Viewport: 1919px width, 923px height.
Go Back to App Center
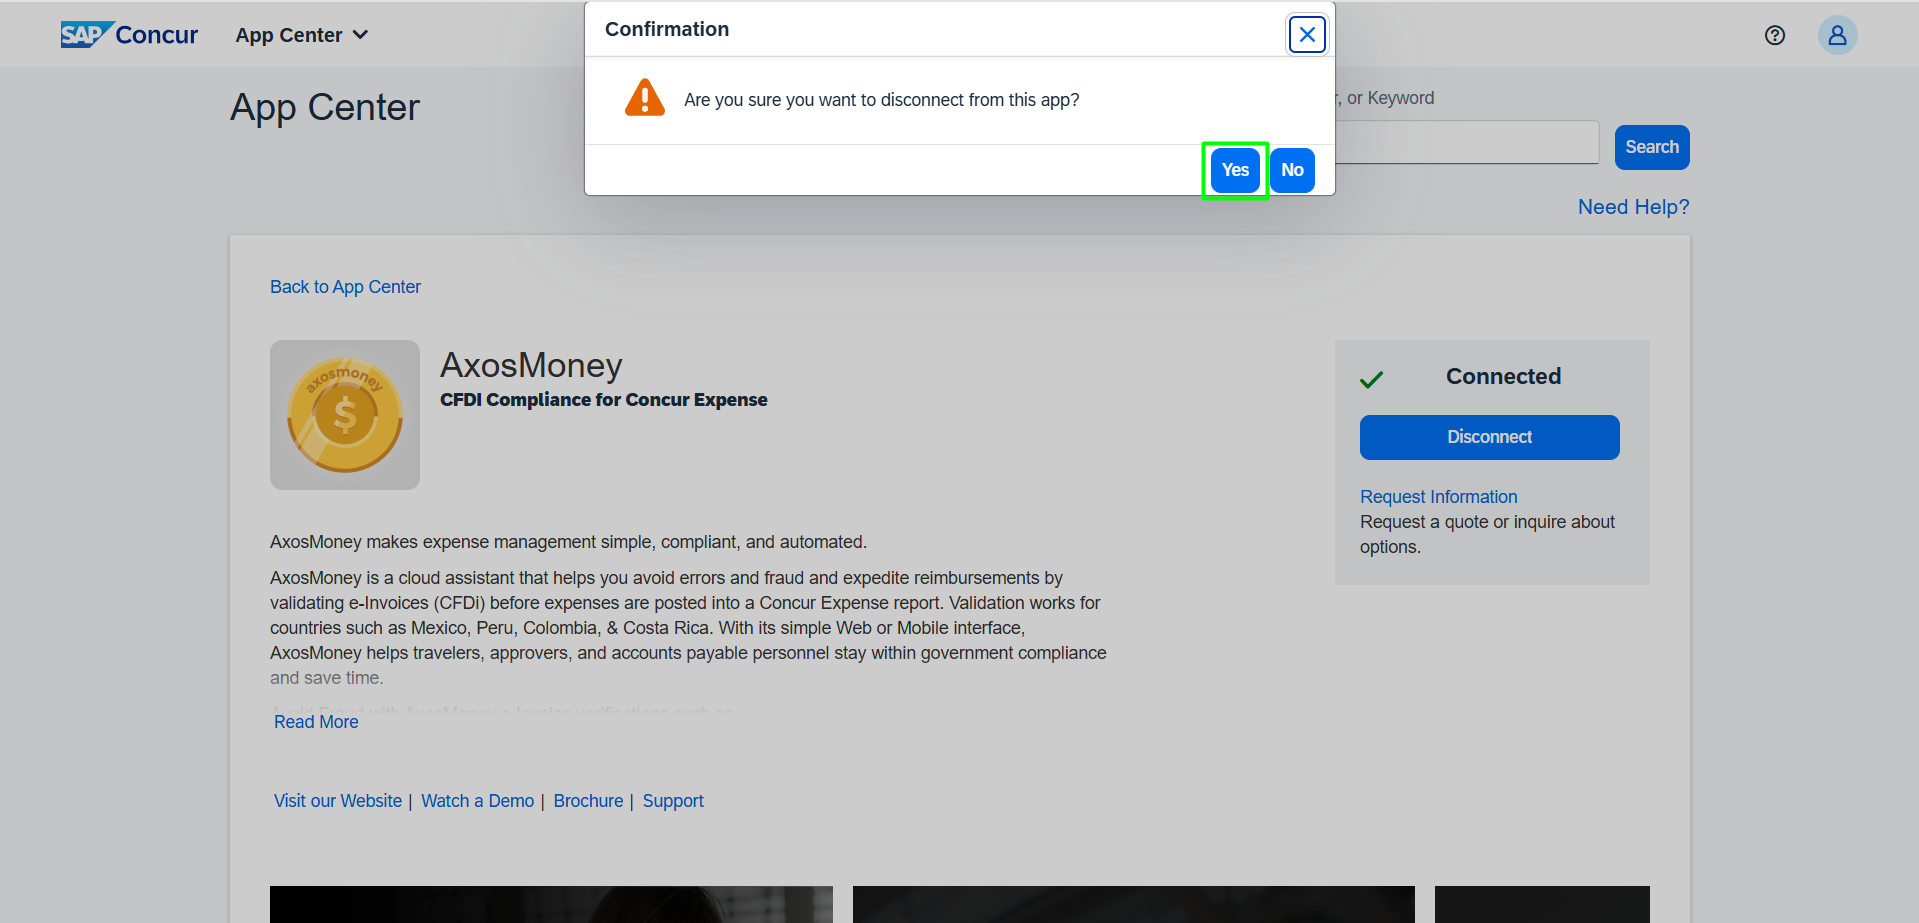(x=345, y=287)
